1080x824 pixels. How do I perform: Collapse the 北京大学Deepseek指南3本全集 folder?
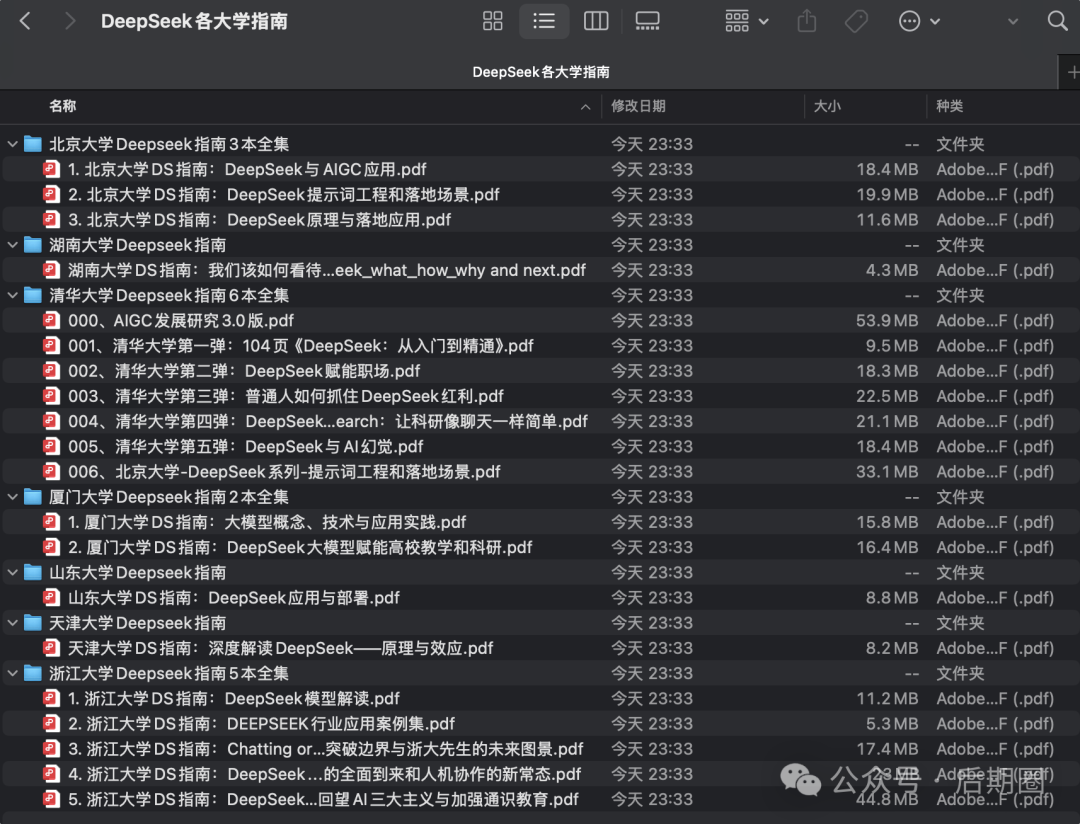point(12,143)
